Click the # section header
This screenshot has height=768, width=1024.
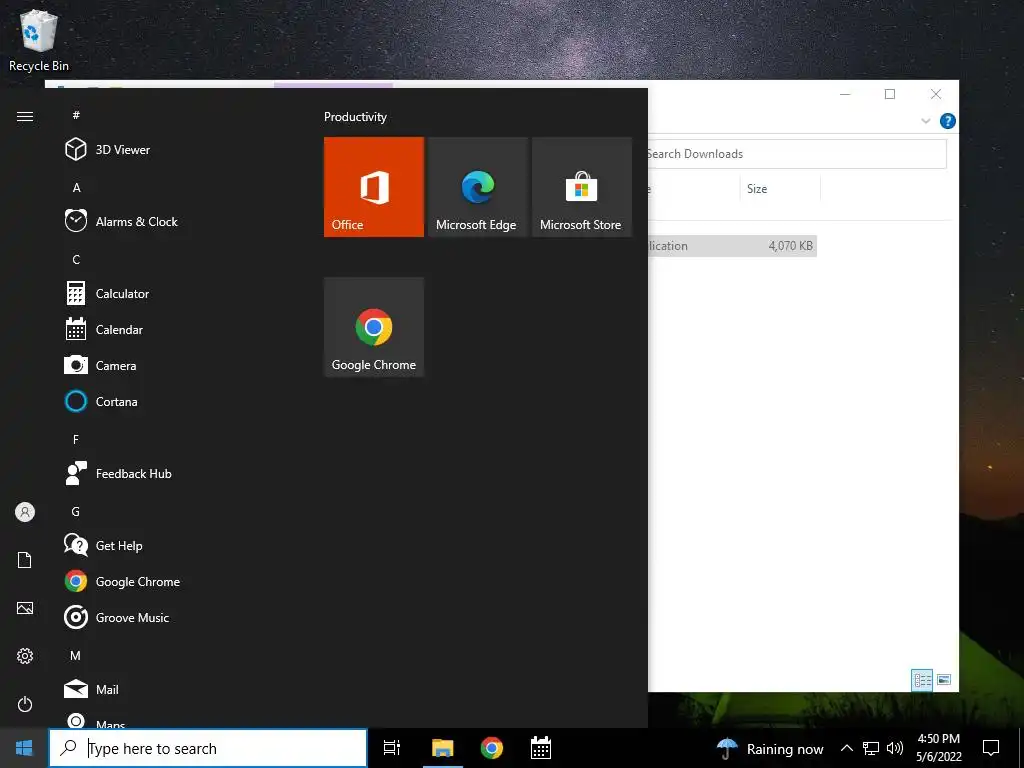pyautogui.click(x=76, y=115)
